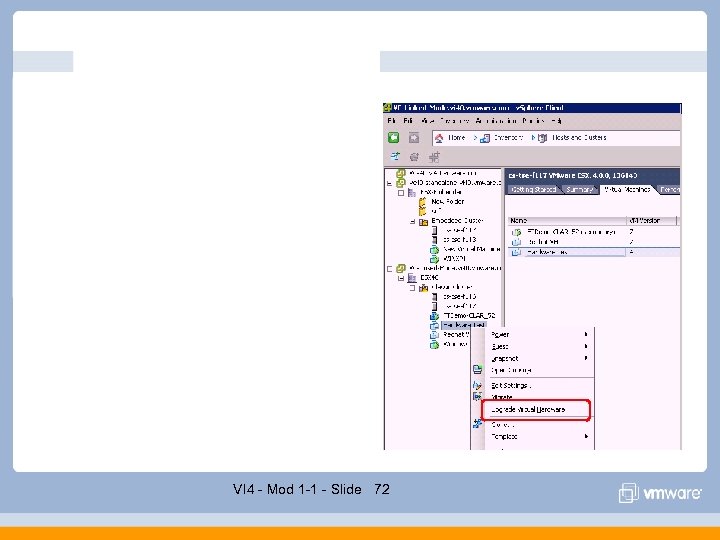Choose Clone from context menu
The height and width of the screenshot is (540, 720).
coord(502,425)
